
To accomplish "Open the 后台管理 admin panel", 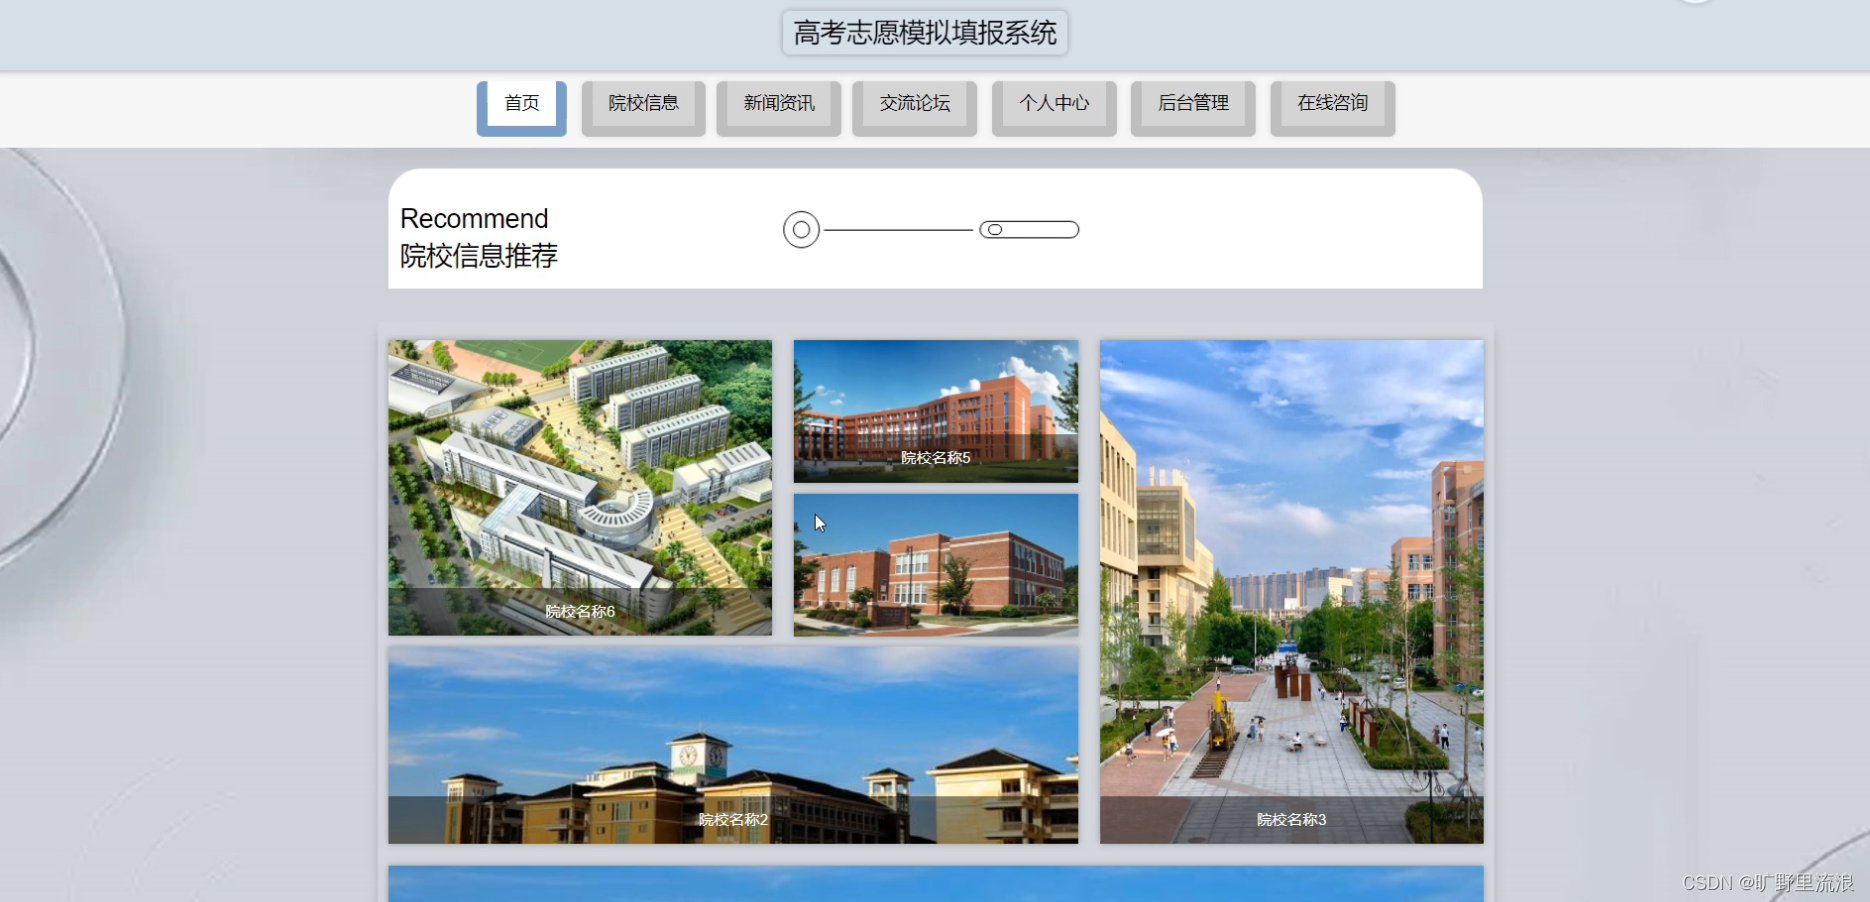I will click(x=1192, y=103).
